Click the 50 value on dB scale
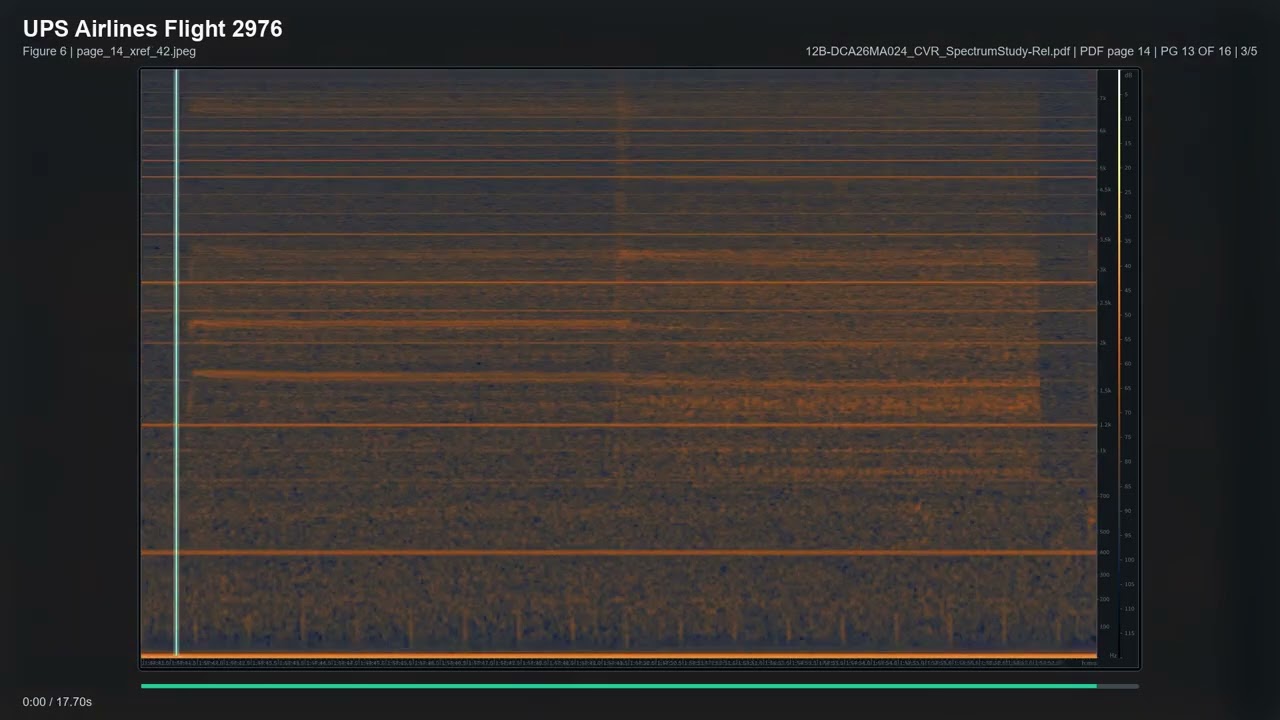Screen dimensions: 1280x720 1128,315
